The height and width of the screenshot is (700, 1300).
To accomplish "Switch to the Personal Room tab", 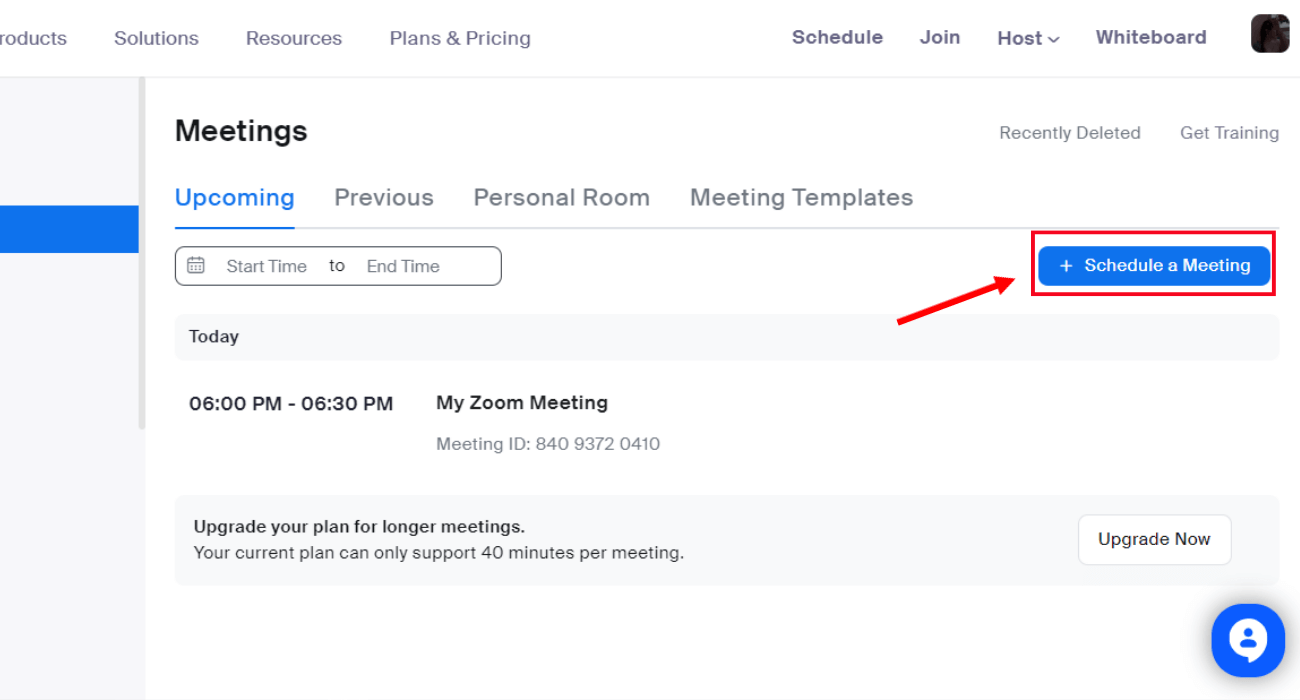I will click(x=562, y=198).
